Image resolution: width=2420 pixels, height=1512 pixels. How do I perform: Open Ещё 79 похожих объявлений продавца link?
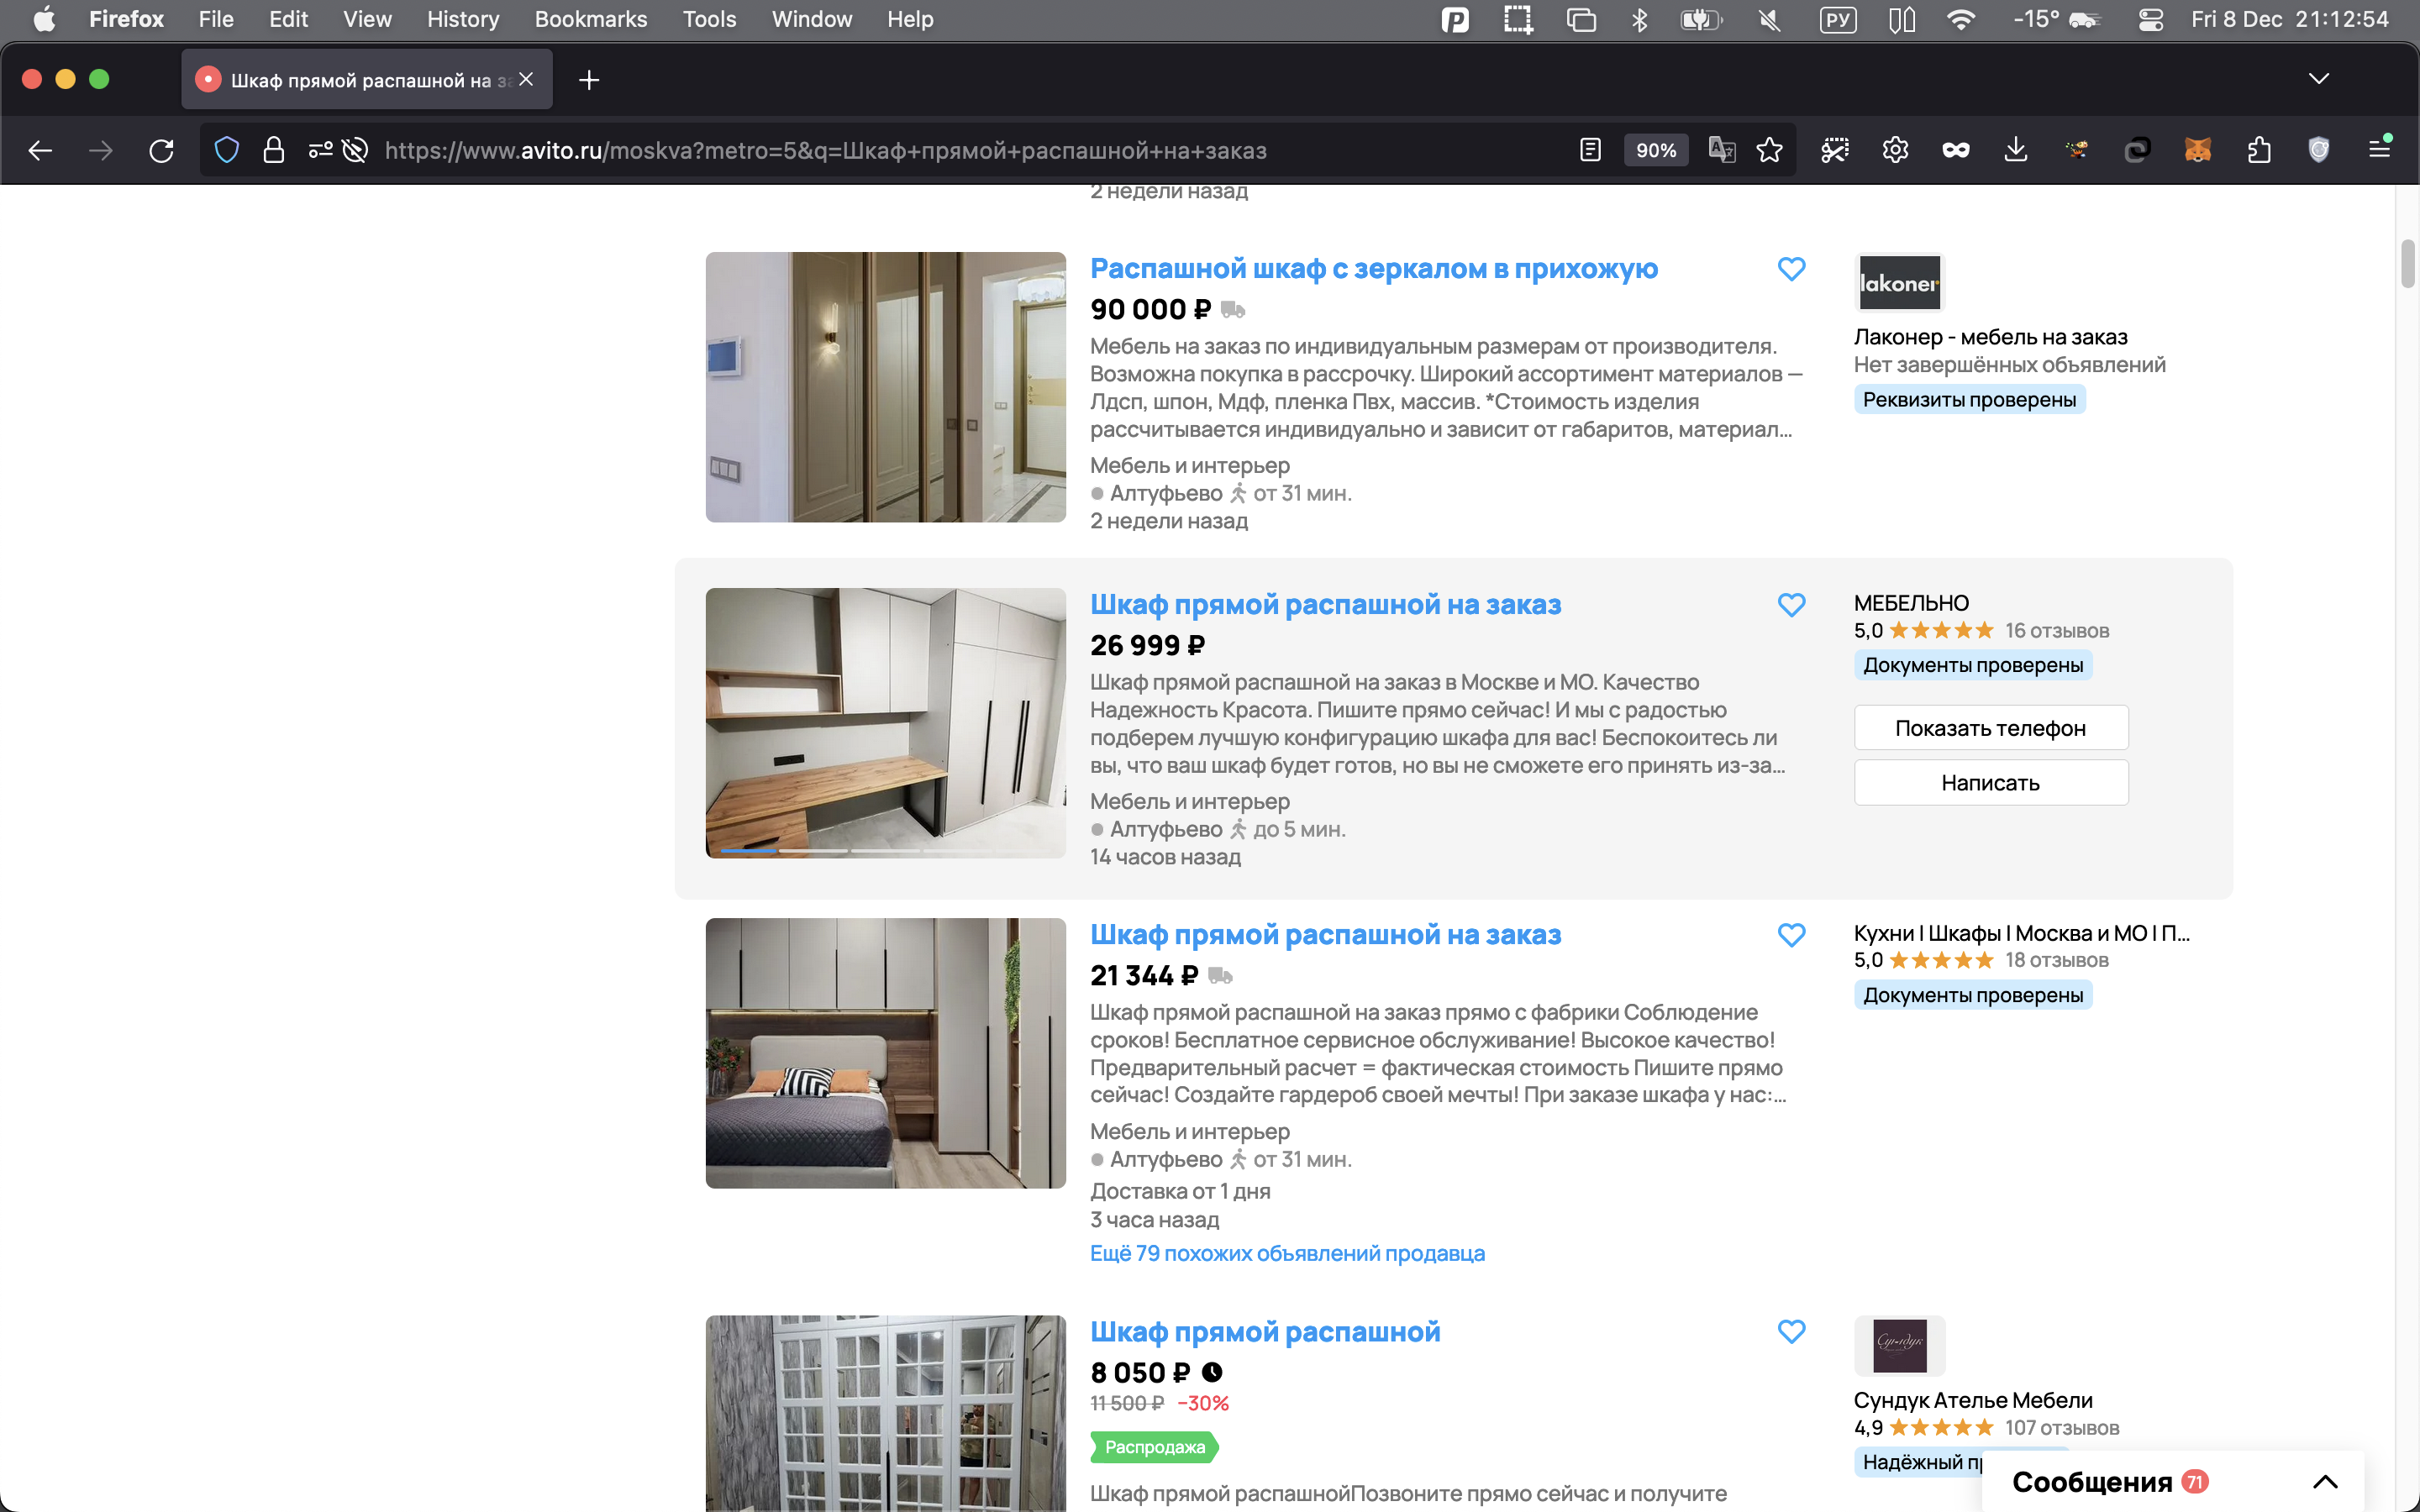(x=1286, y=1253)
